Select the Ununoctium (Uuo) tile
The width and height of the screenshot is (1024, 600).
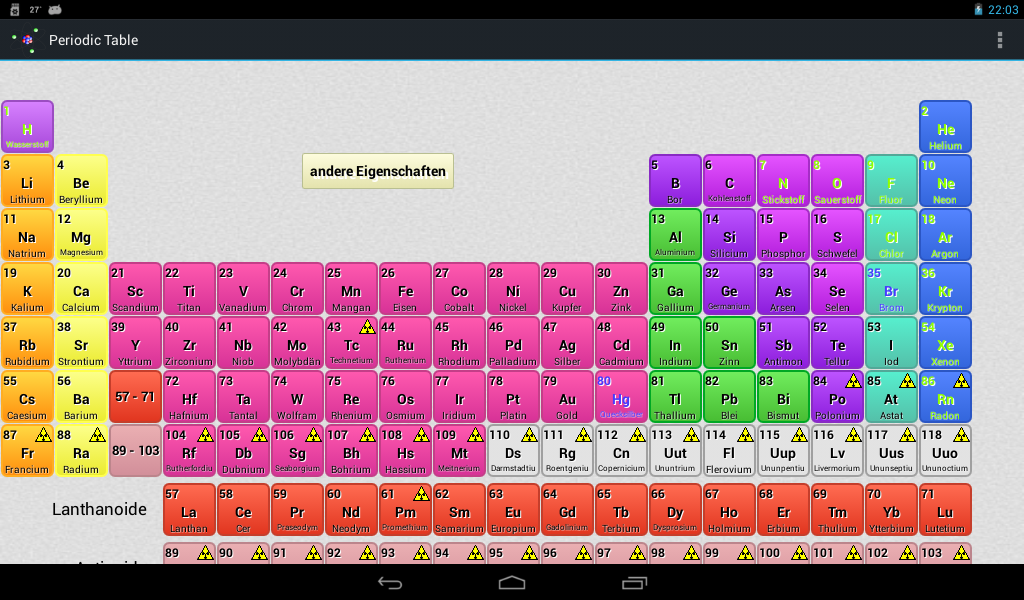tap(945, 450)
